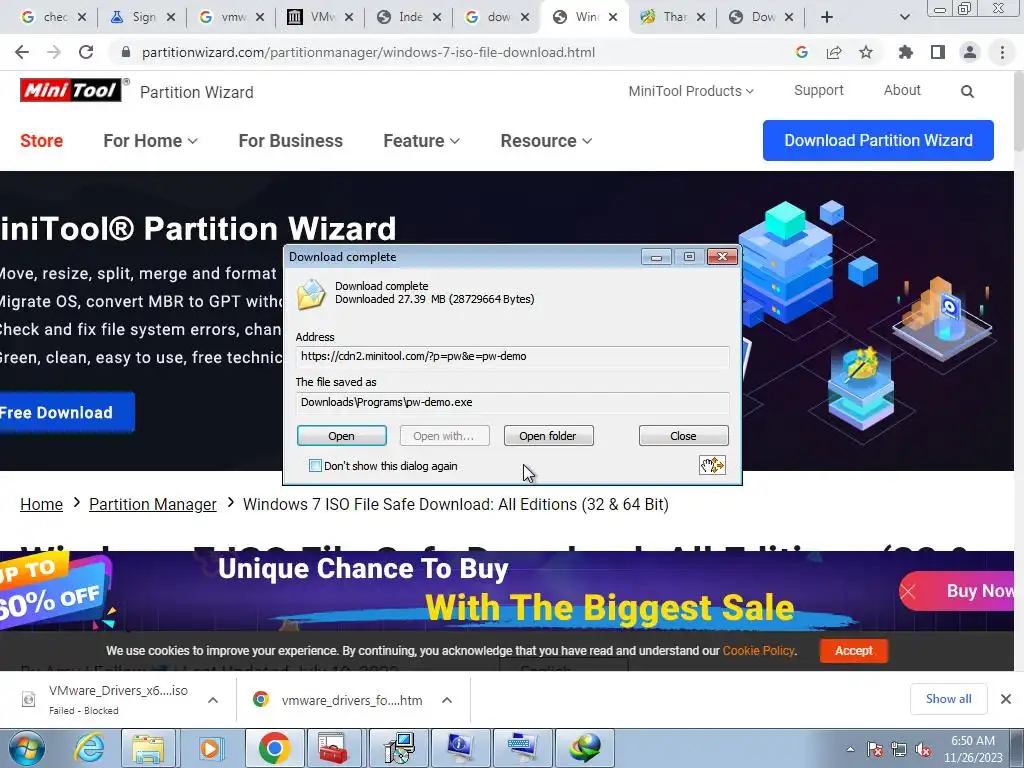Click the Google icon in the address bar

802,52
